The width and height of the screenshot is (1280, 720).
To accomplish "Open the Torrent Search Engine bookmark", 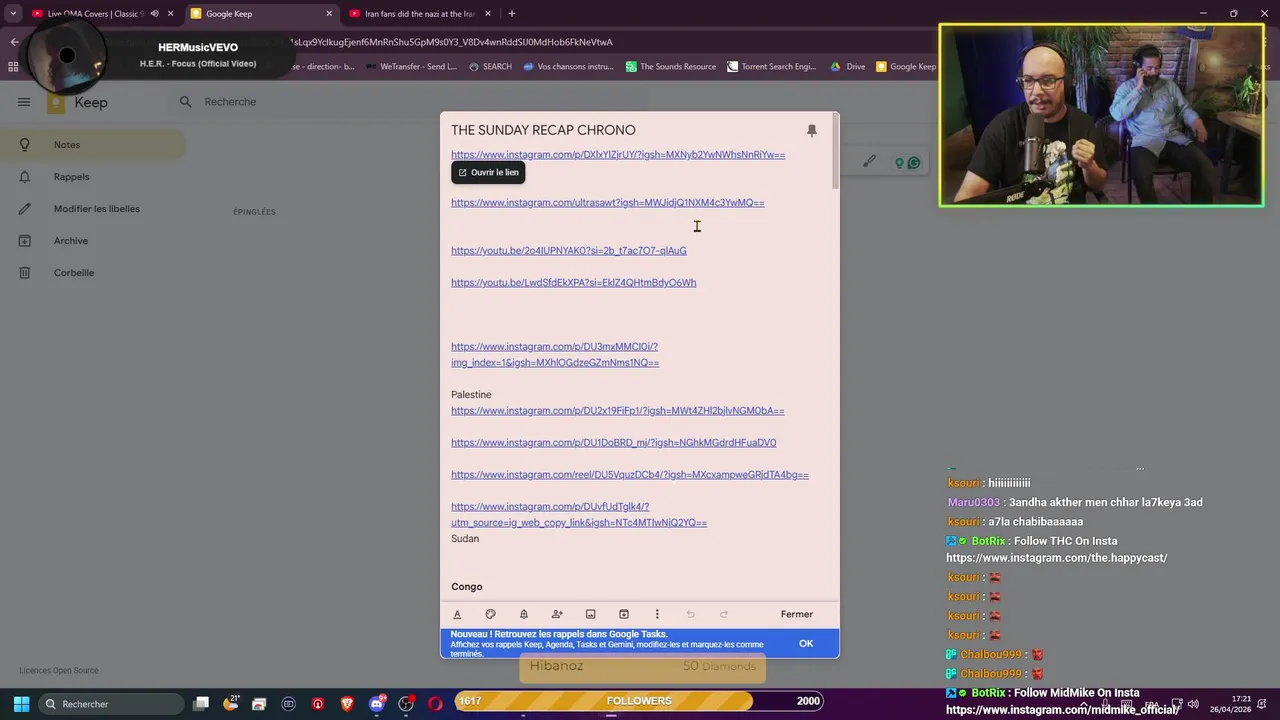I will pyautogui.click(x=772, y=67).
